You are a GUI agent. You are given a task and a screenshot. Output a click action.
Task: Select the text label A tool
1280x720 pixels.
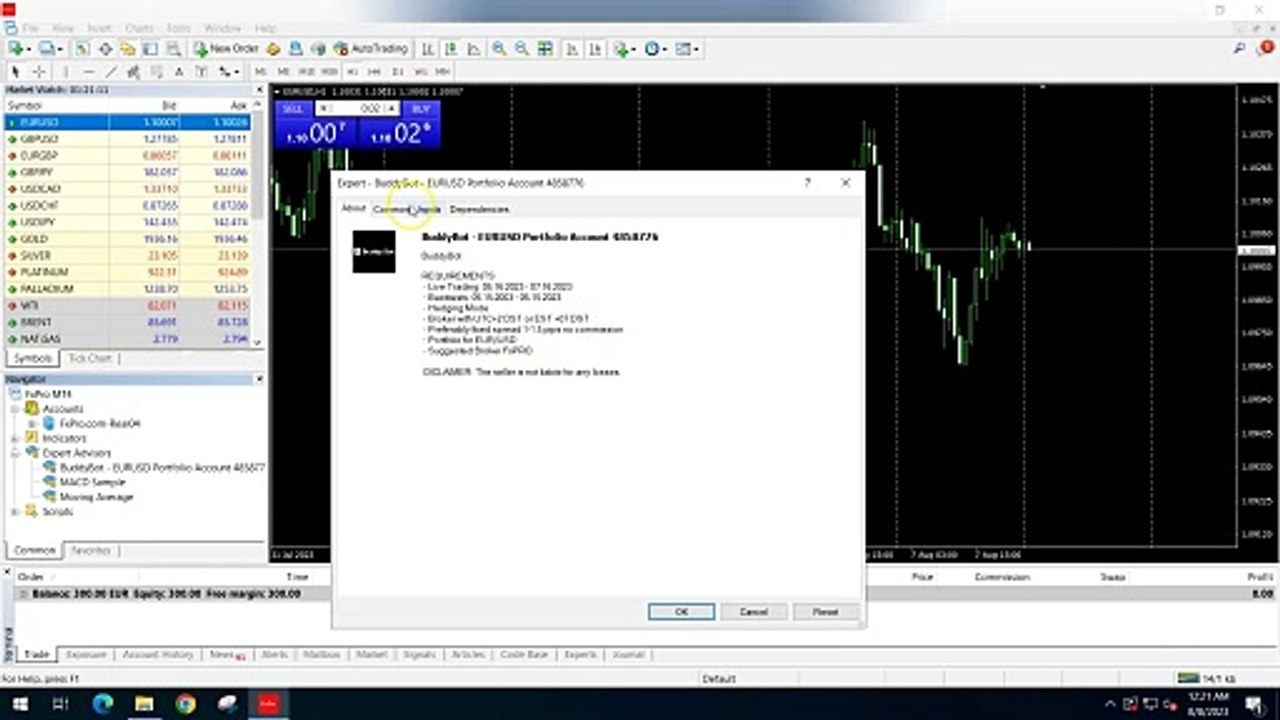(179, 72)
